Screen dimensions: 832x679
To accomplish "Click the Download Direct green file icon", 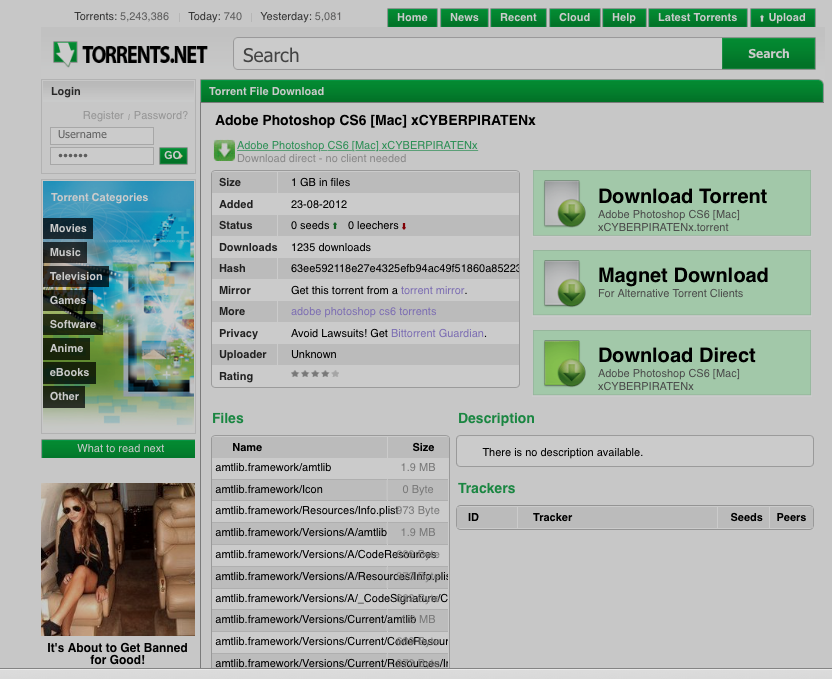I will (565, 363).
